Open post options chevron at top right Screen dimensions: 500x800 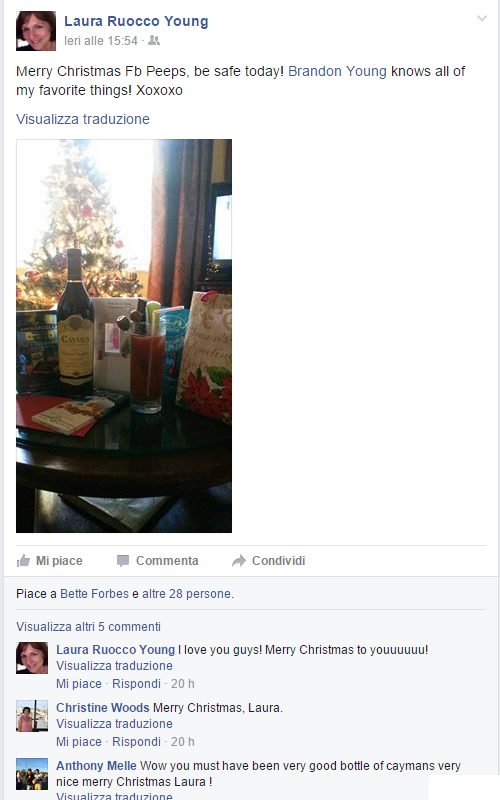(x=482, y=18)
